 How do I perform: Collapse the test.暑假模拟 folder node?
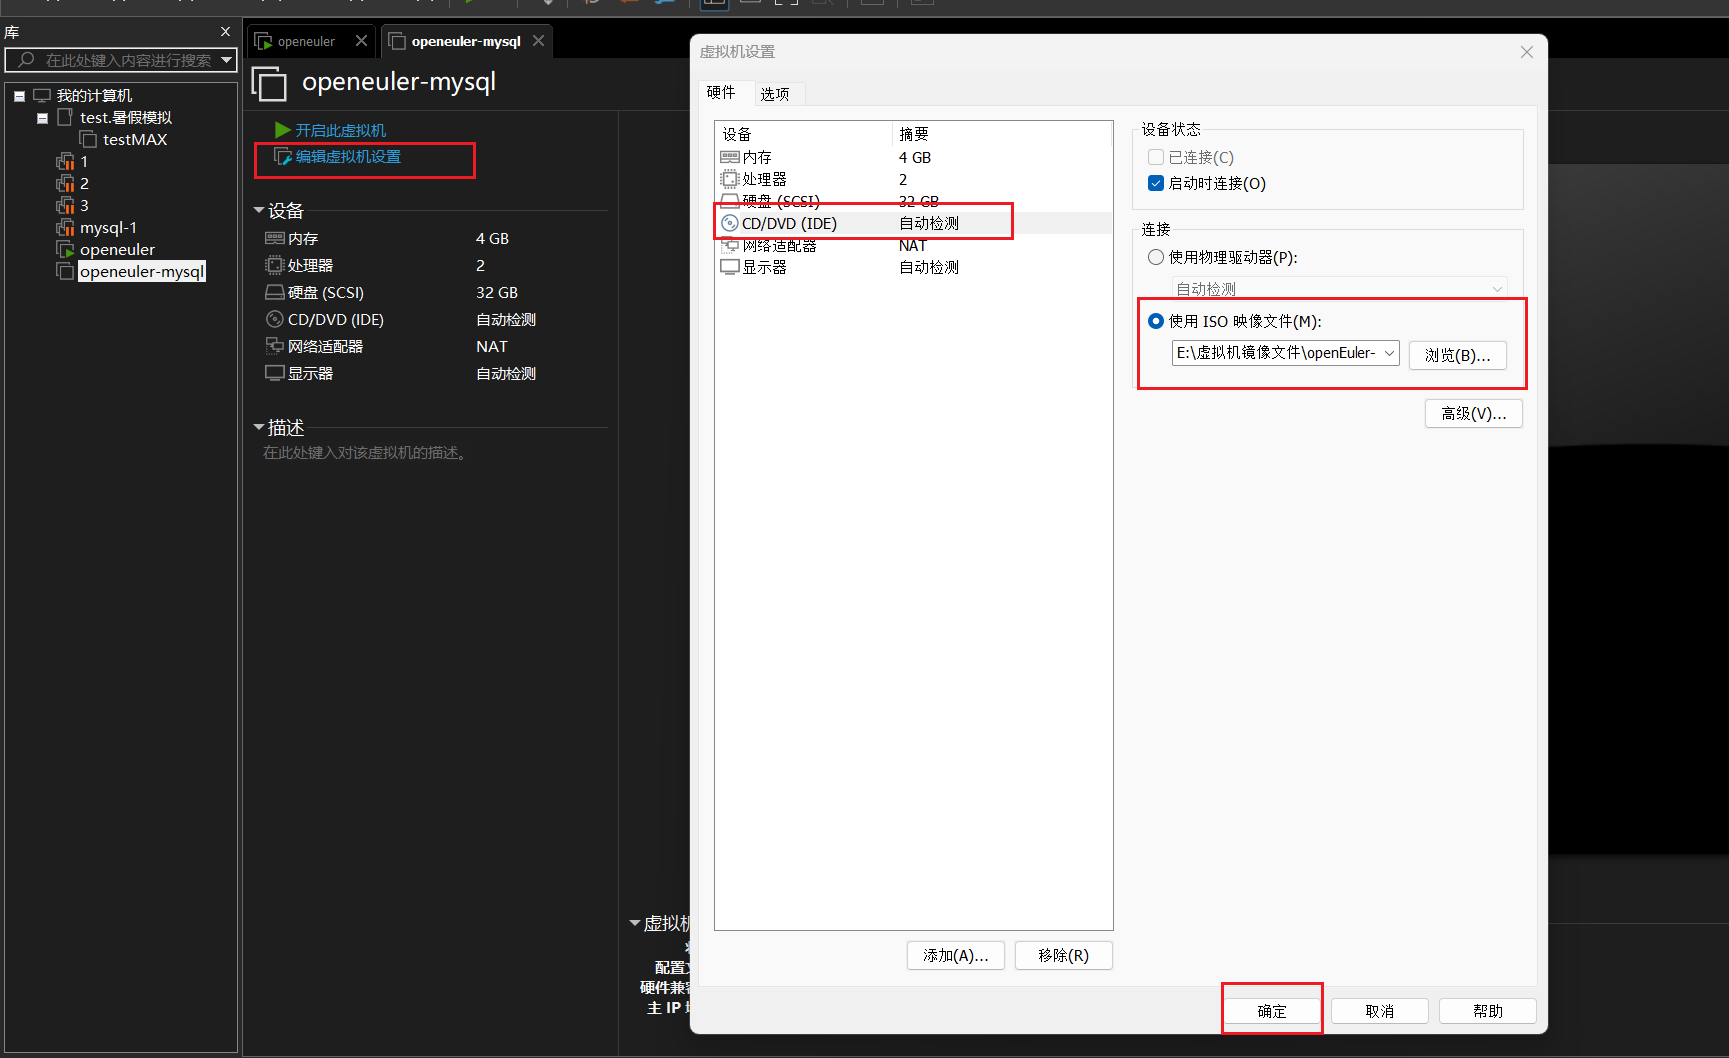(42, 118)
